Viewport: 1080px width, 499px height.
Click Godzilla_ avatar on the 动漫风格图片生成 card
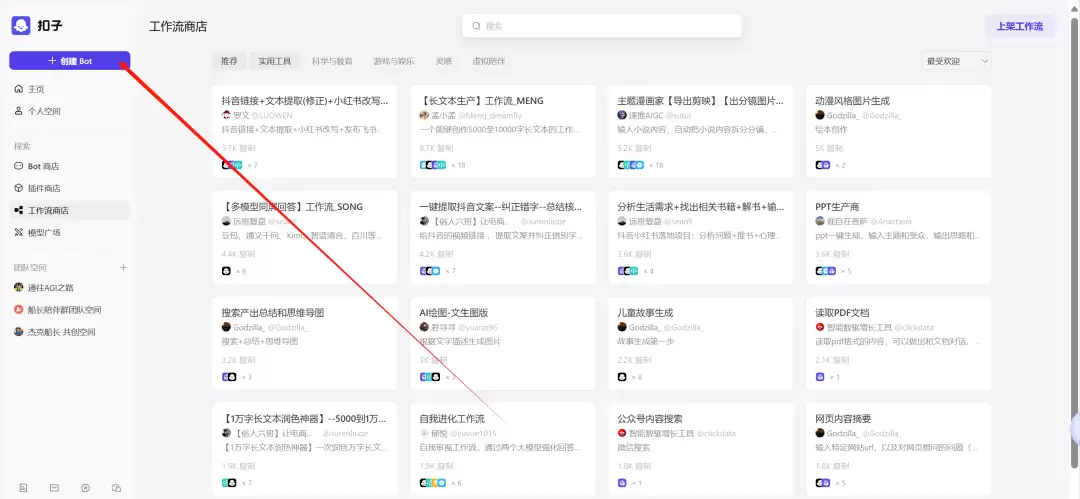click(820, 115)
